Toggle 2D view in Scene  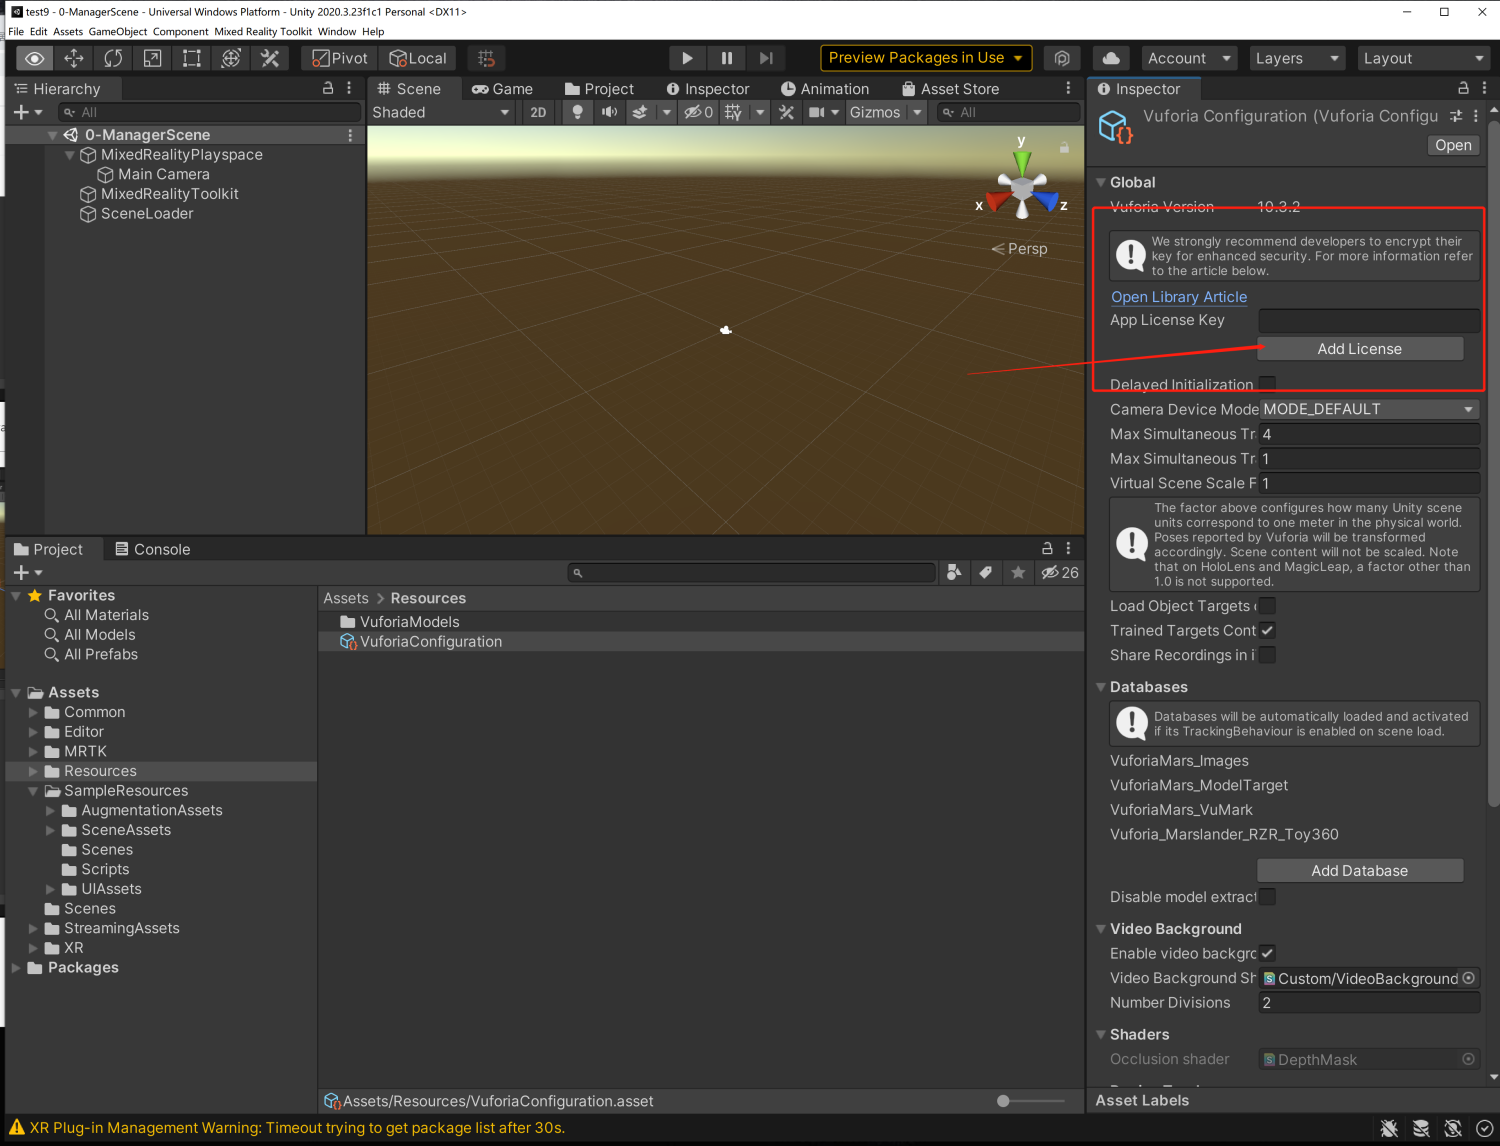[x=538, y=112]
